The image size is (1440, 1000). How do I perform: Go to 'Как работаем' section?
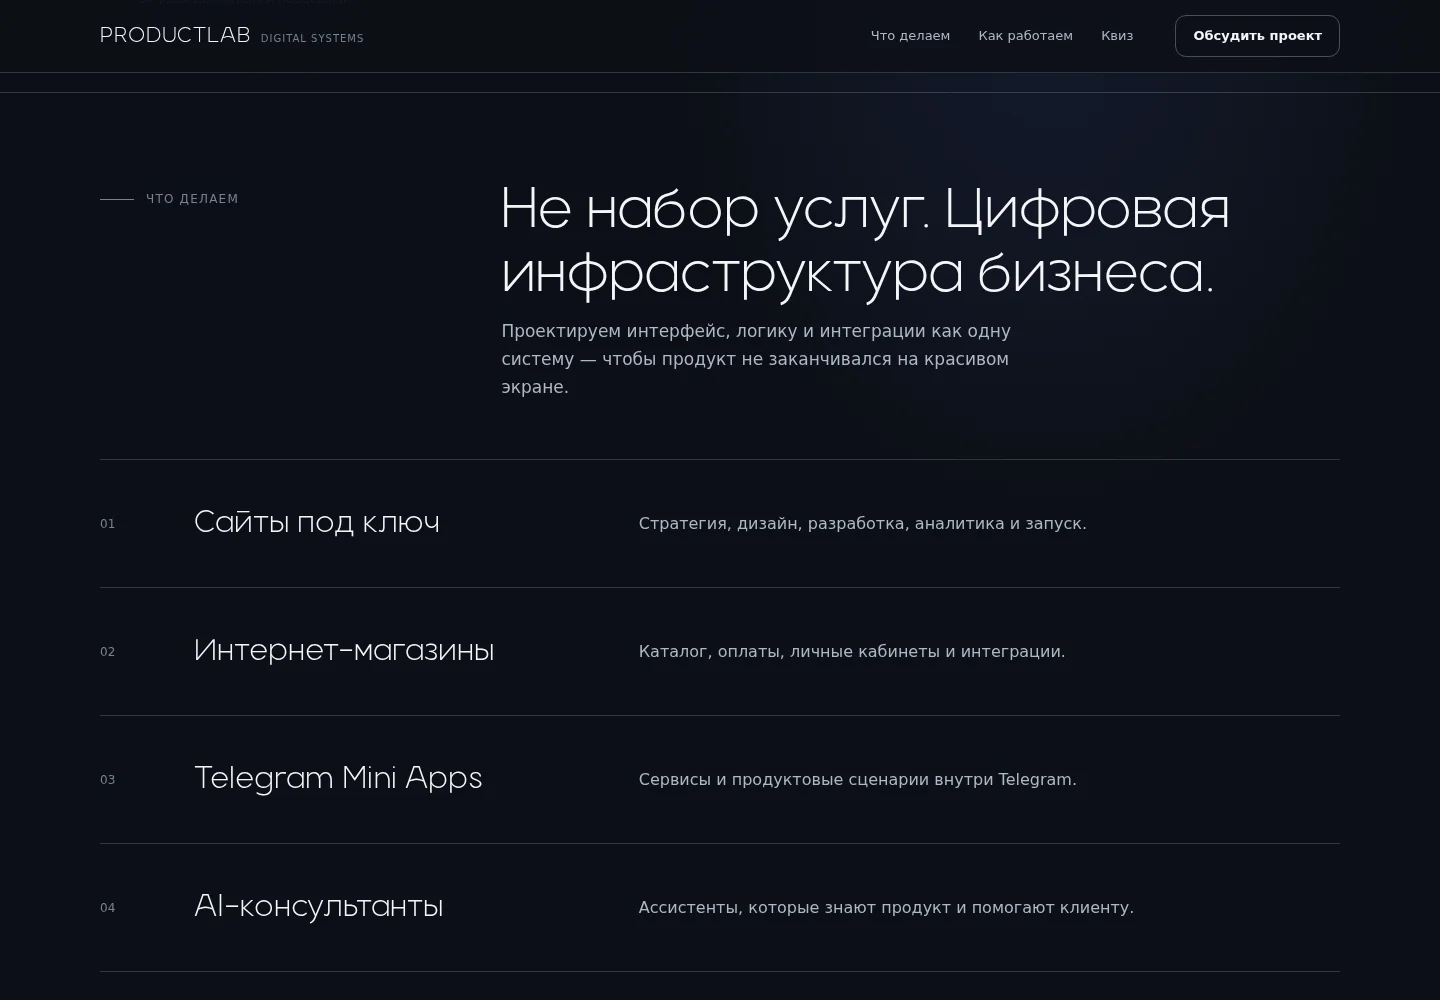[1025, 36]
